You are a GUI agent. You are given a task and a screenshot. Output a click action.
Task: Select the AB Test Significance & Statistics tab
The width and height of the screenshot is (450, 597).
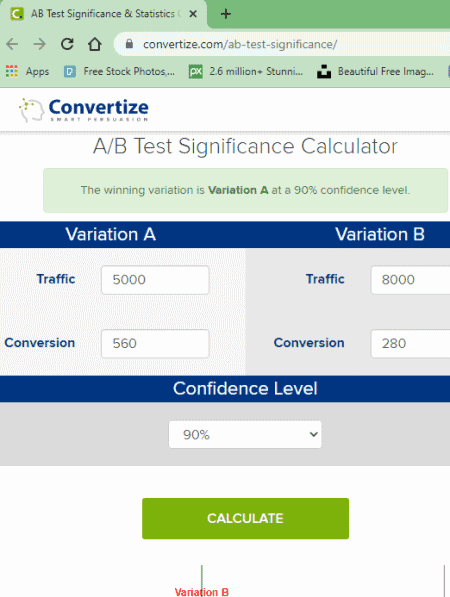pyautogui.click(x=103, y=14)
